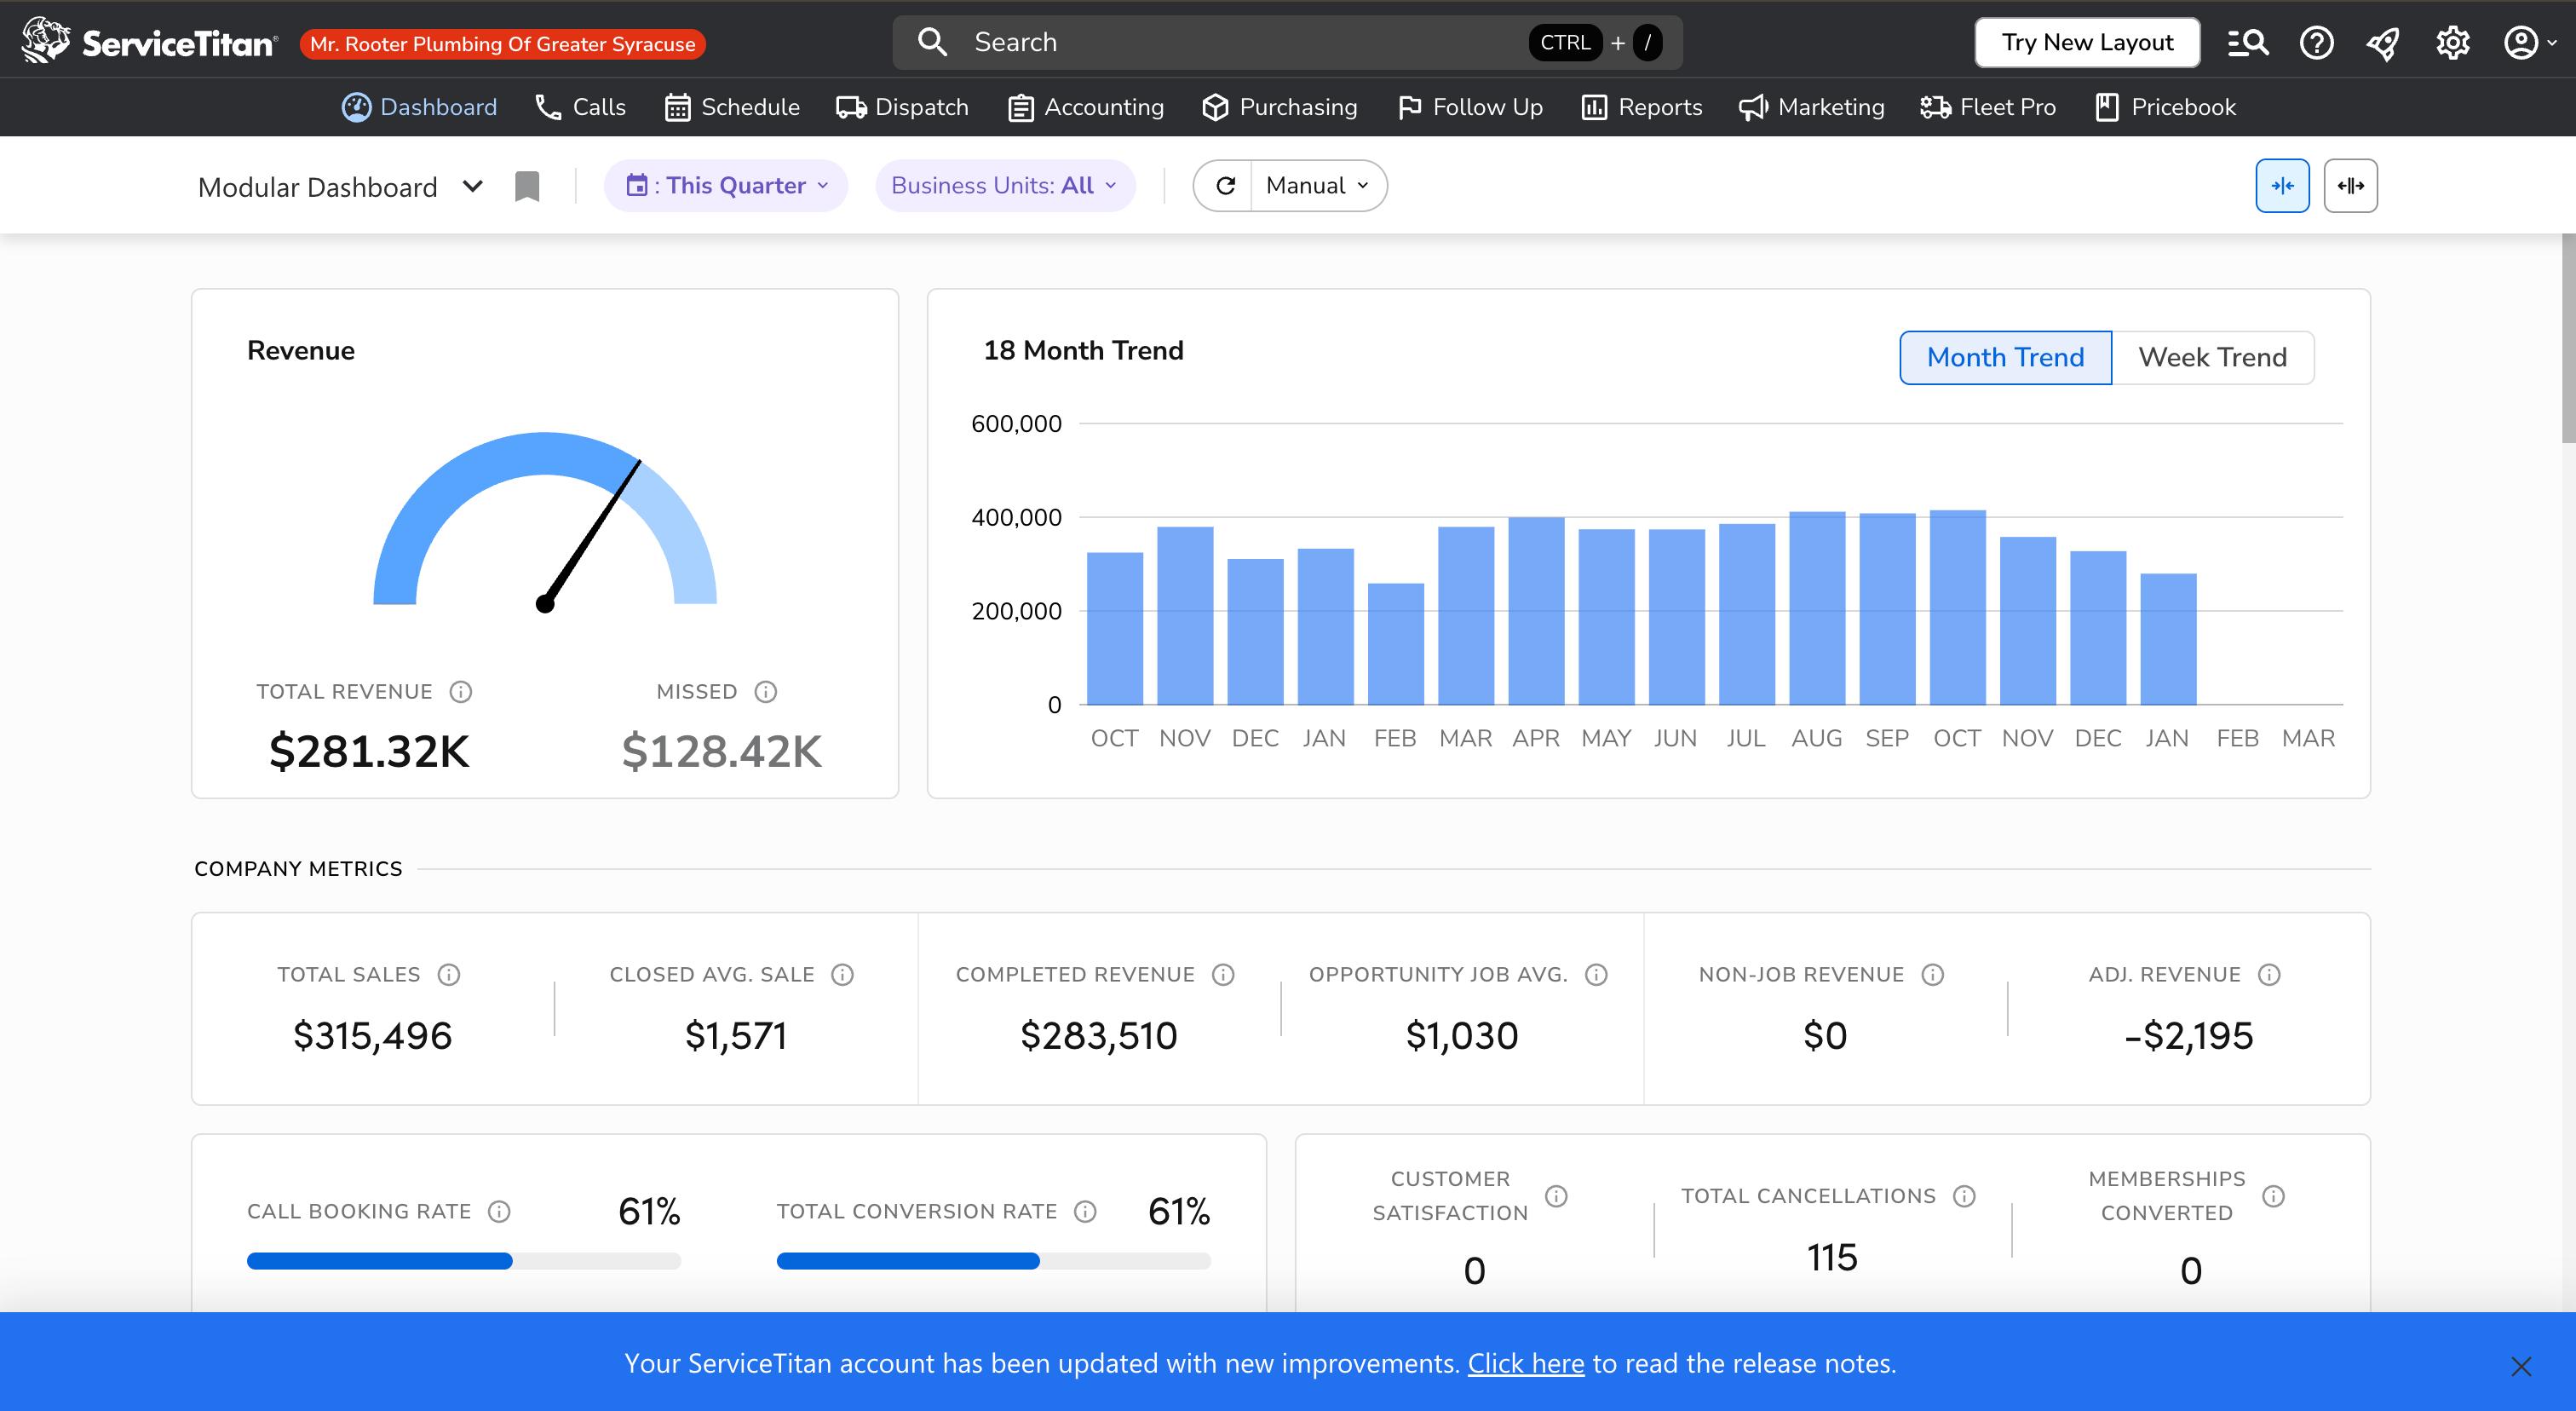Click info icon next to Total Cancellations
The image size is (2576, 1411).
[x=1964, y=1196]
